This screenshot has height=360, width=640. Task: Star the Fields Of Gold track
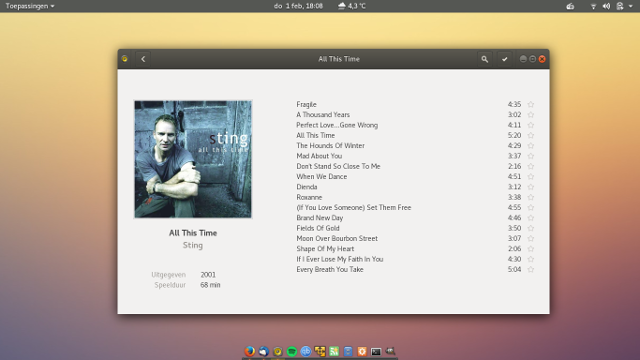point(531,228)
